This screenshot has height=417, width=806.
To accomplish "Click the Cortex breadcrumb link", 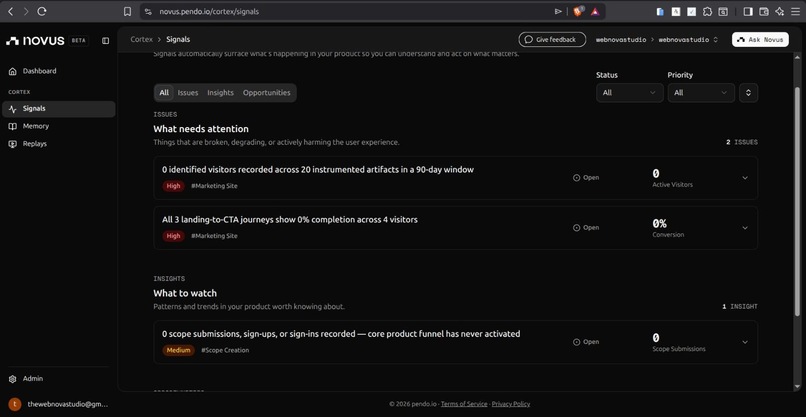I will tap(141, 39).
